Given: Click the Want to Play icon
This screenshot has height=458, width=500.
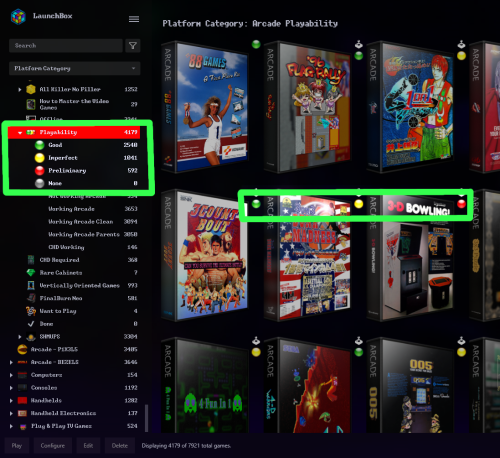Looking at the screenshot, I should (31, 311).
